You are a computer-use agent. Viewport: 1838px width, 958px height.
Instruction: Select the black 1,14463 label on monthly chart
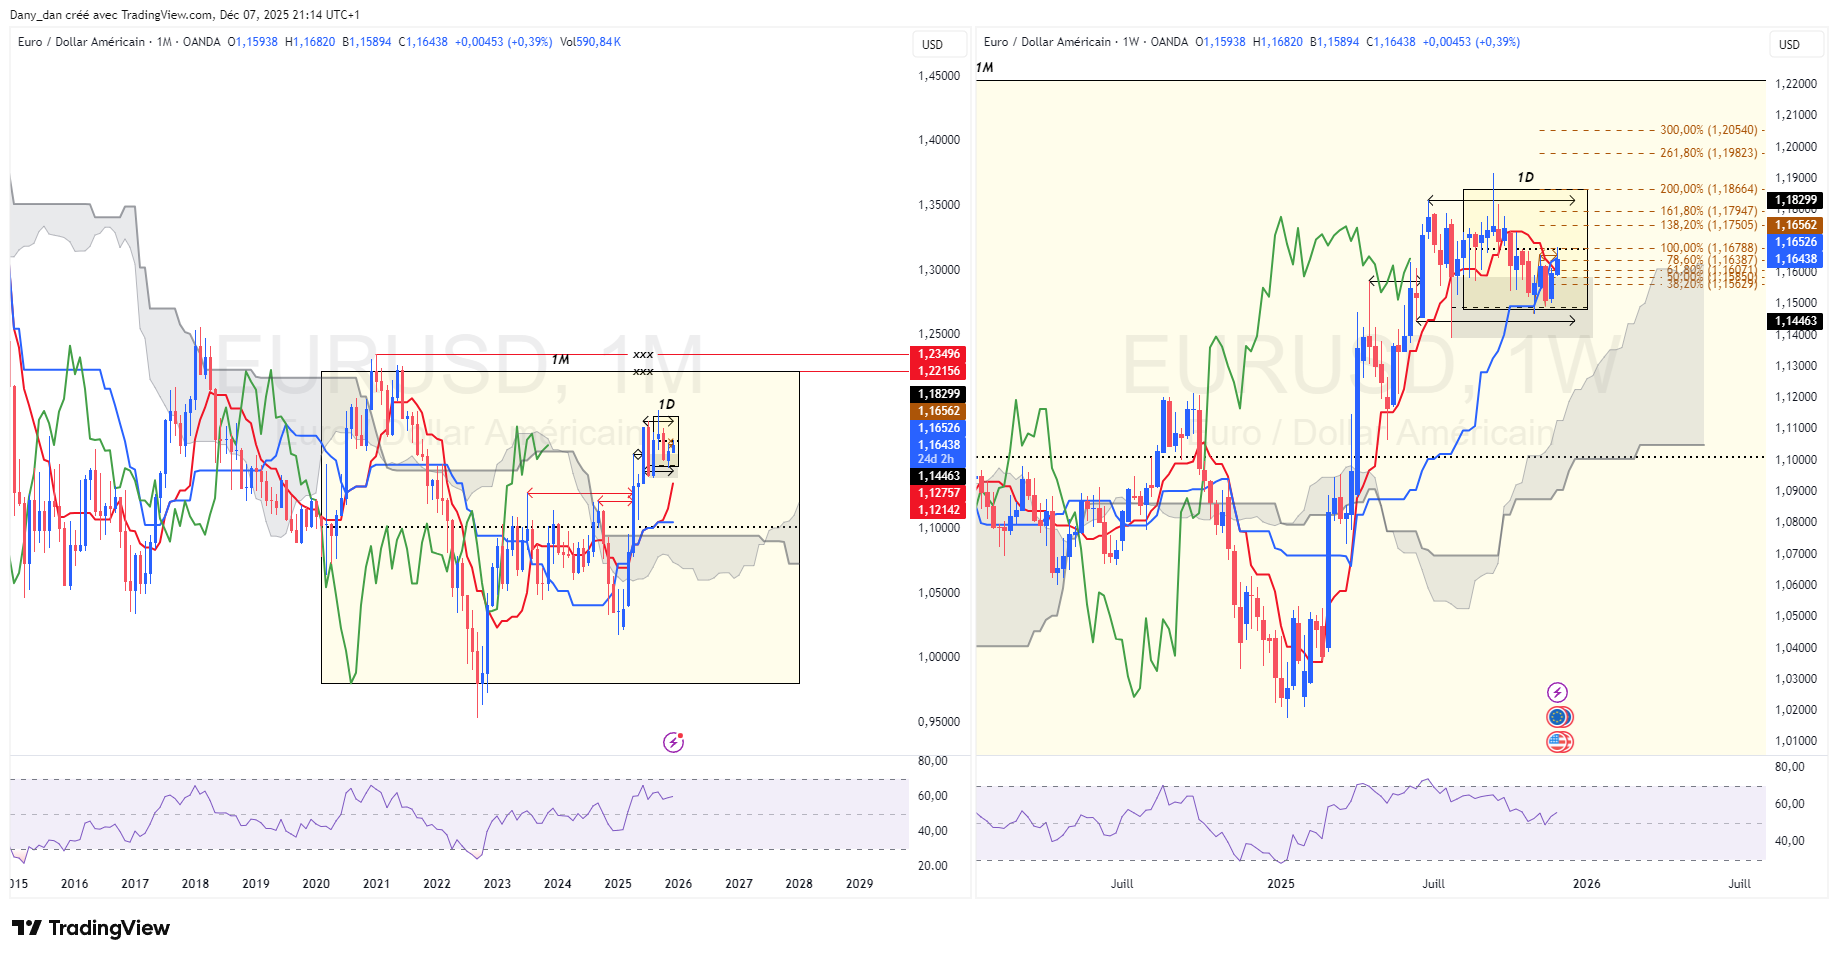938,476
